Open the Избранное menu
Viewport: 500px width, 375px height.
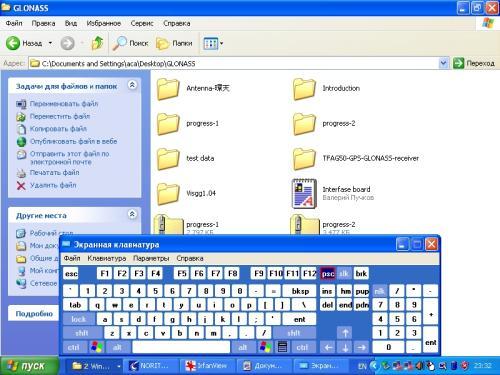[x=104, y=23]
